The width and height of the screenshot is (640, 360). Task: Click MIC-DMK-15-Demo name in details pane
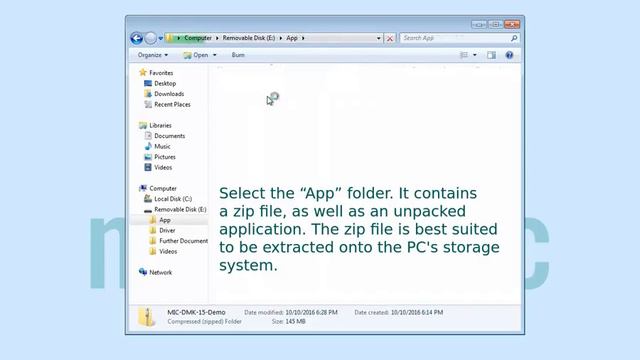pos(196,312)
